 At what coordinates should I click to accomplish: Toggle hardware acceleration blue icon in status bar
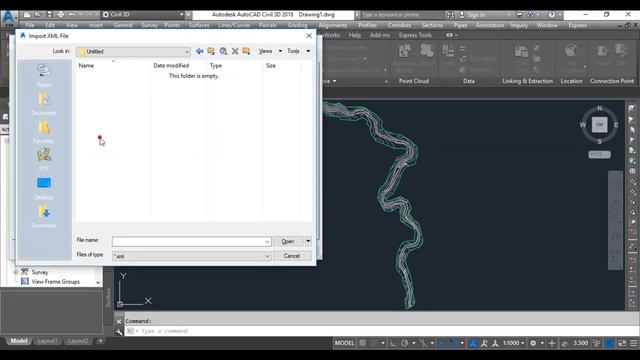click(609, 343)
